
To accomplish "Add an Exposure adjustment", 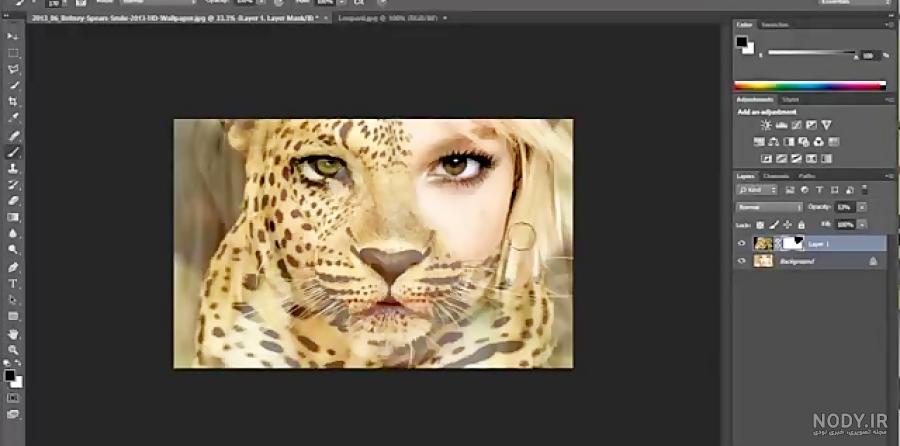I will [811, 125].
